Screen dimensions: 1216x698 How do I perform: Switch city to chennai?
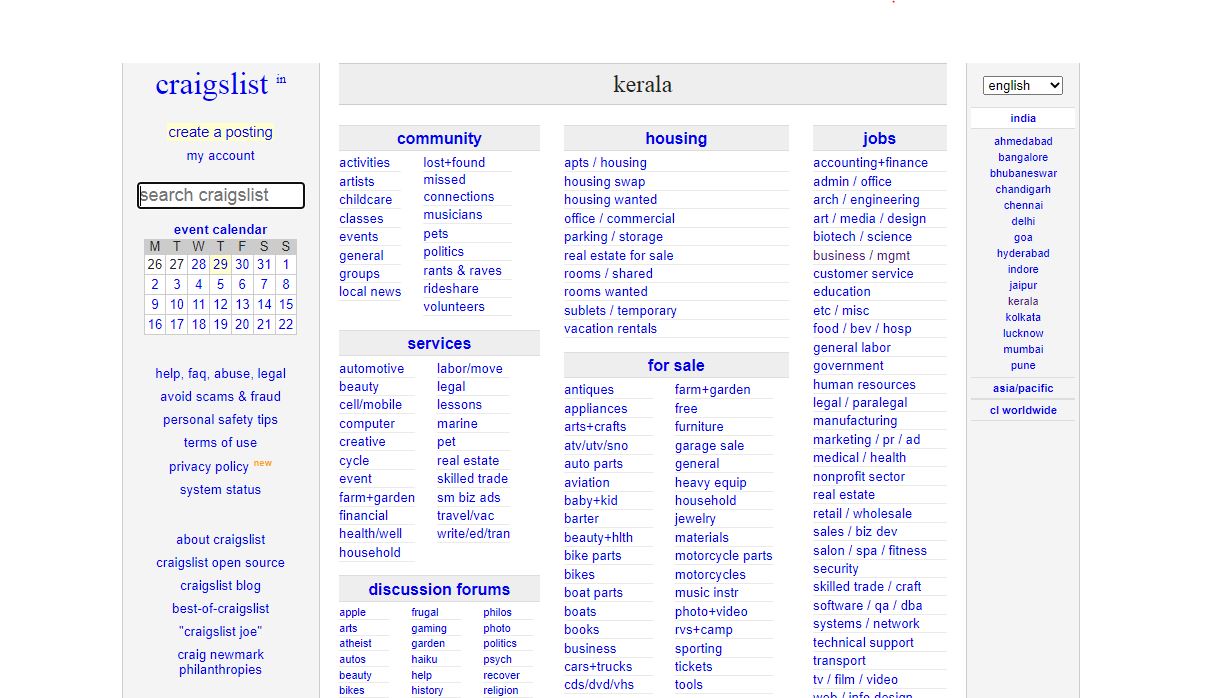click(1023, 205)
